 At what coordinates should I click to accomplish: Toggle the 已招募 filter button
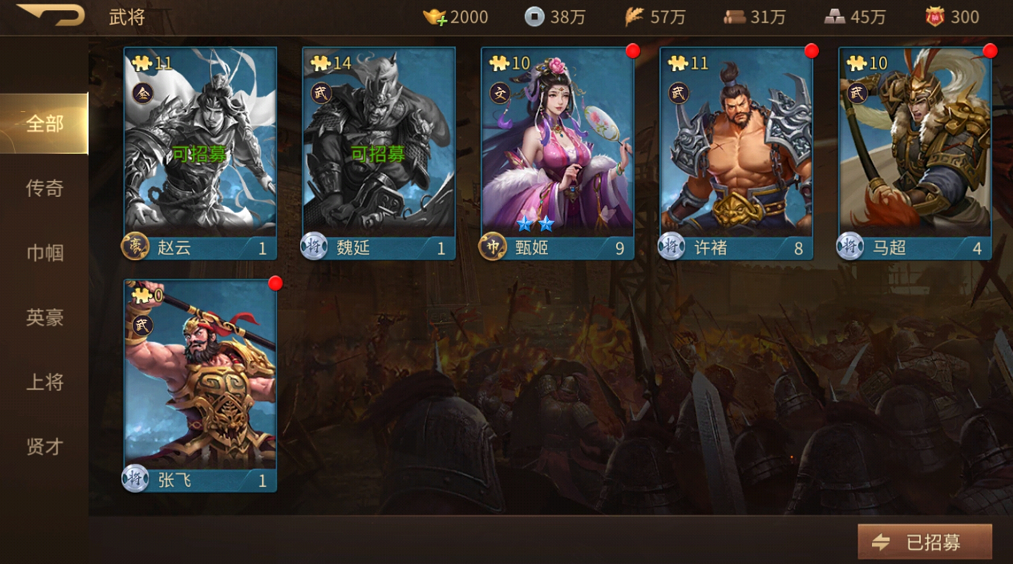[x=924, y=541]
